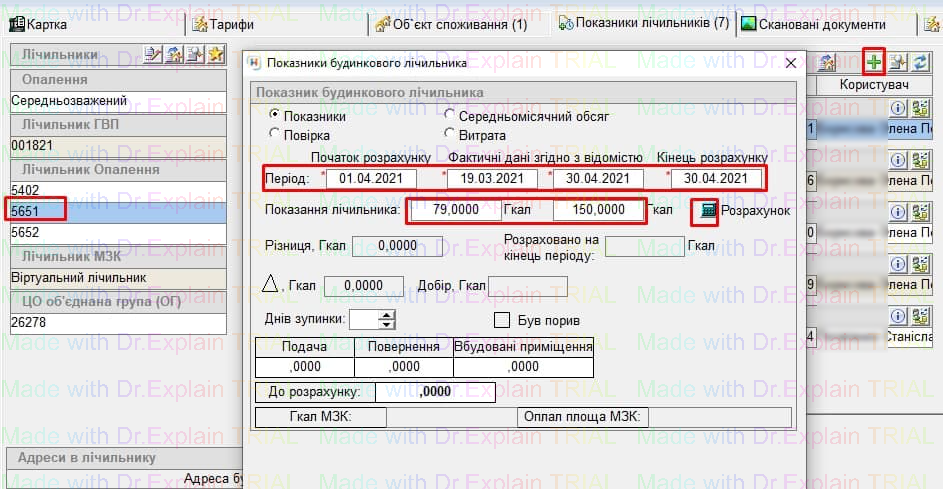Click the Розрахунок calculator icon

click(709, 211)
